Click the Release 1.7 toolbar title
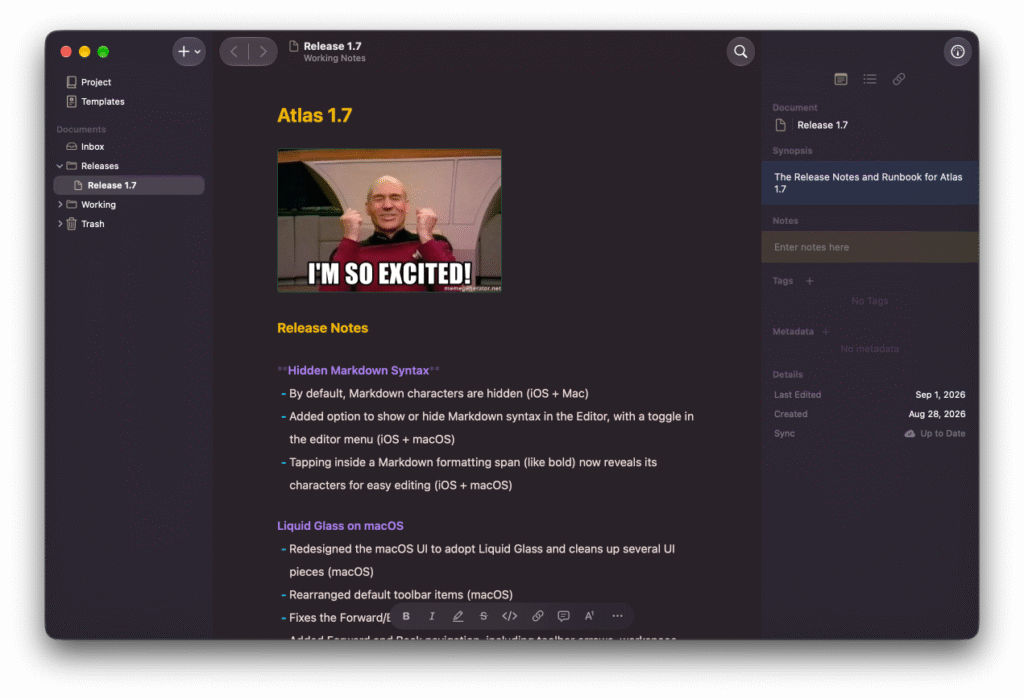This screenshot has width=1024, height=699. pos(332,46)
